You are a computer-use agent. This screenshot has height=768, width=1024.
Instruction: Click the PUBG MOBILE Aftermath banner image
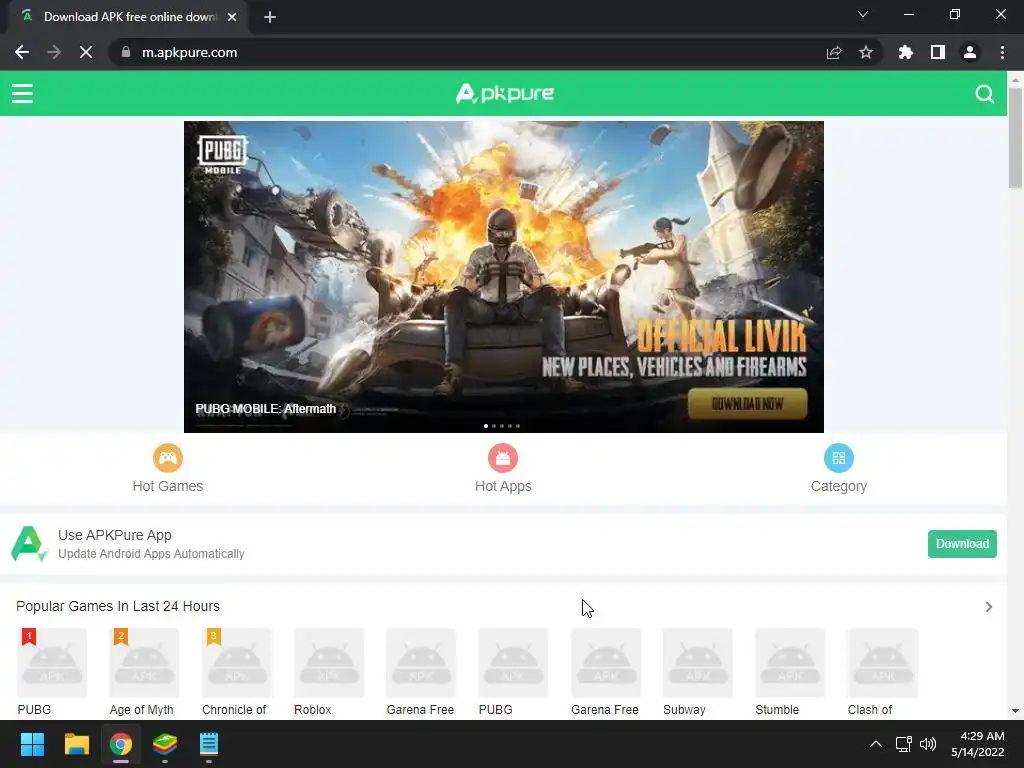(x=504, y=276)
